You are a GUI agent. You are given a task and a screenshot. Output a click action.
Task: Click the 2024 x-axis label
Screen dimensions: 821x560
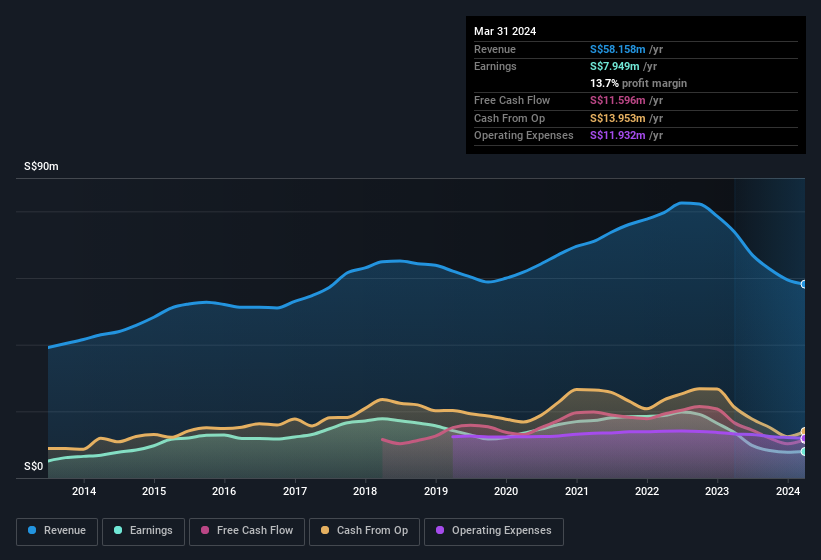[788, 491]
